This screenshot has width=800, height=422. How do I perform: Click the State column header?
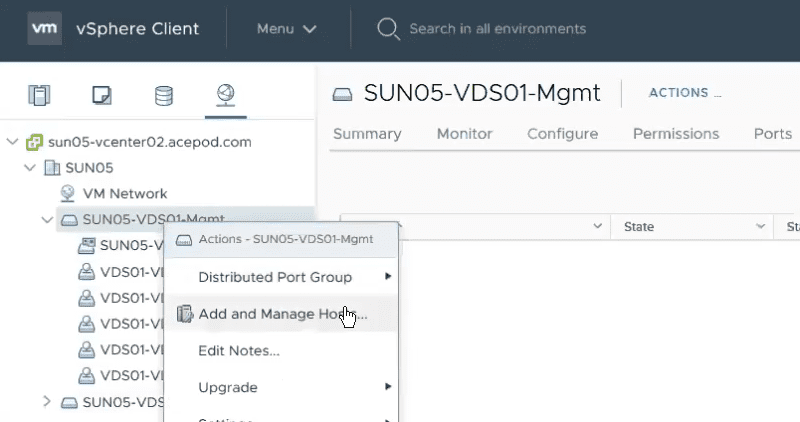click(x=639, y=227)
